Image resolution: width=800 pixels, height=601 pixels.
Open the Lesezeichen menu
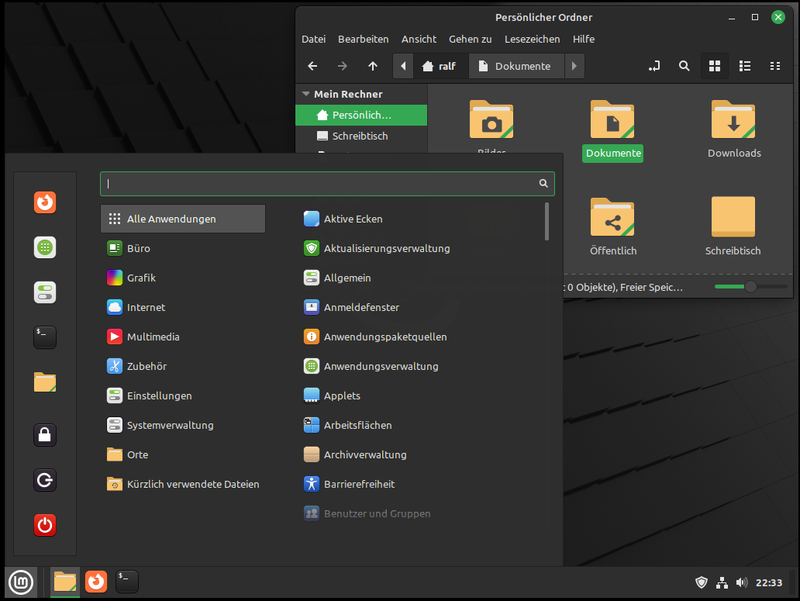coord(532,39)
